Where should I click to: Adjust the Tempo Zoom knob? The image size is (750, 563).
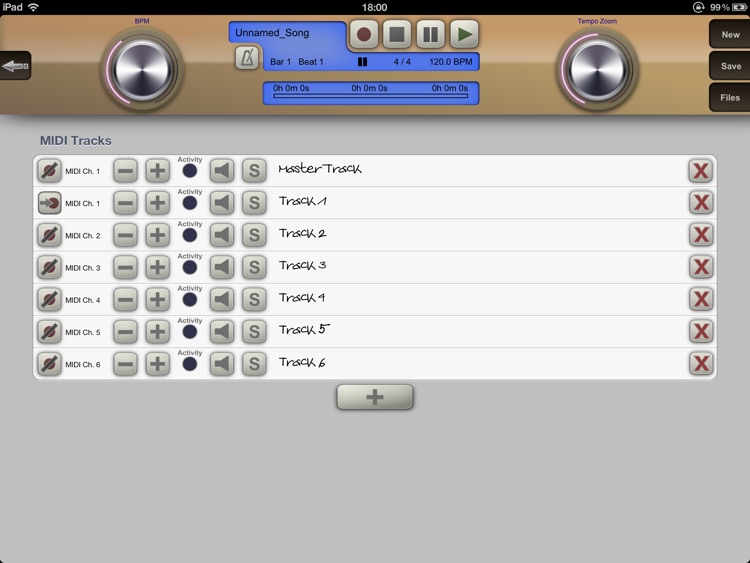[x=597, y=70]
